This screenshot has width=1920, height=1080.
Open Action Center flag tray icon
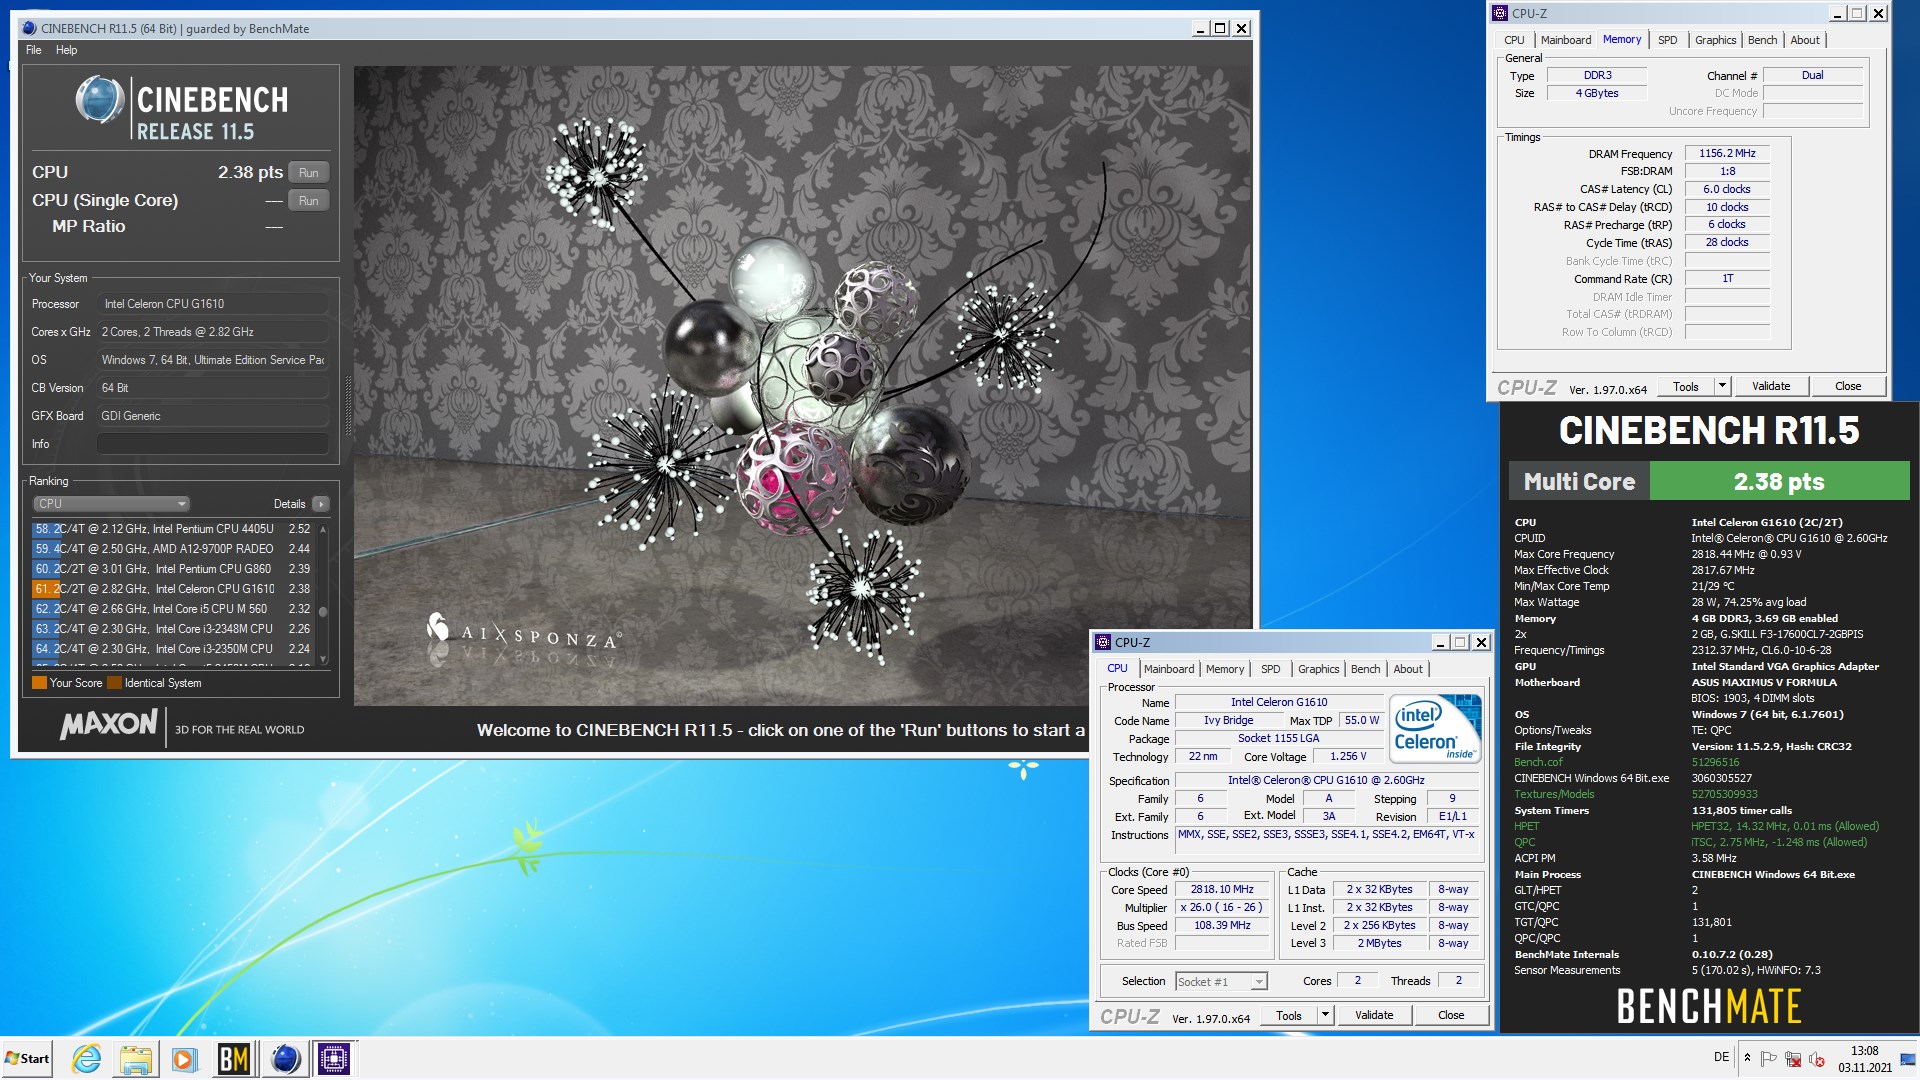click(x=1768, y=1058)
